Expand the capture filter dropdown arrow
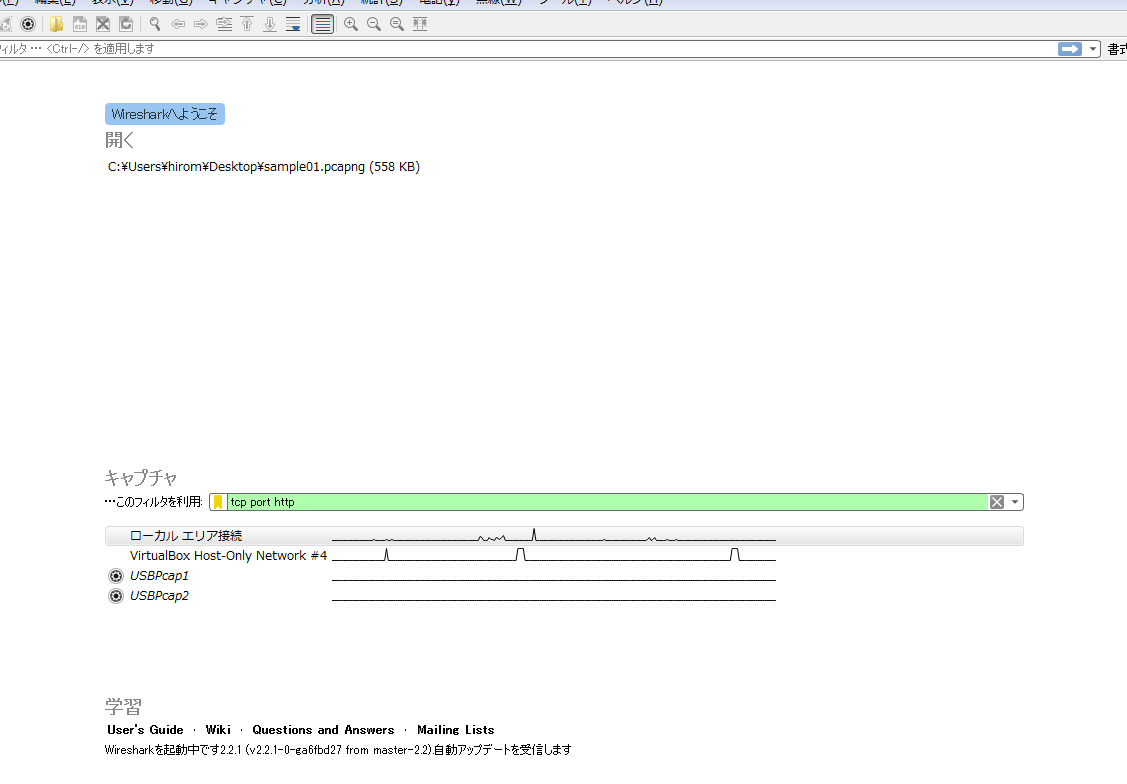The width and height of the screenshot is (1127, 784). (x=1015, y=502)
